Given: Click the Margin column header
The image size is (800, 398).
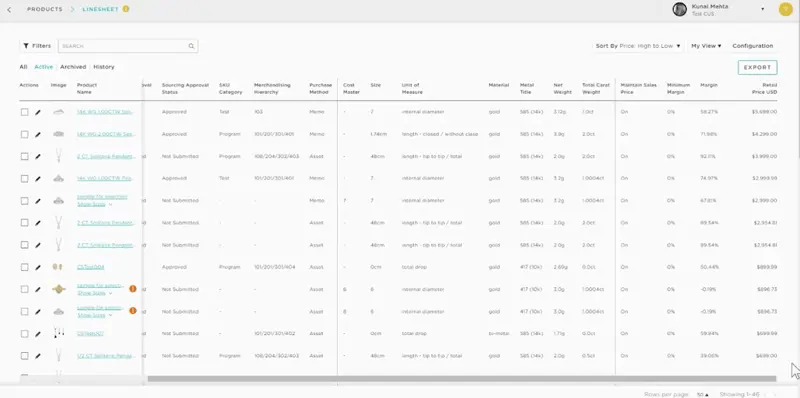Looking at the screenshot, I should [709, 85].
